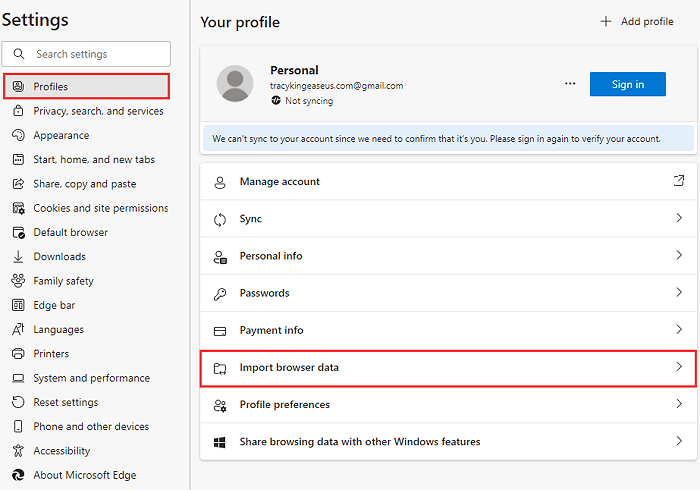Click the Windows logo icon for sharing data
The height and width of the screenshot is (490, 700).
pyautogui.click(x=220, y=442)
